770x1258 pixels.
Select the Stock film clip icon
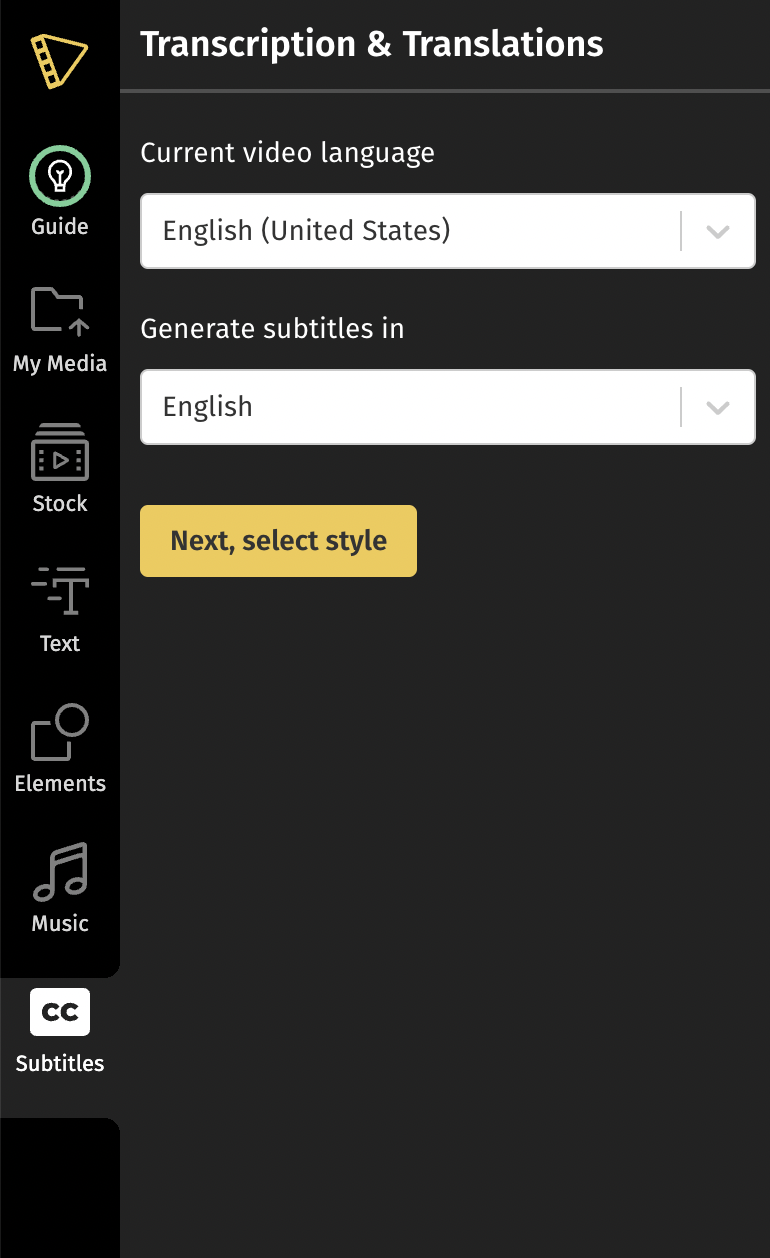click(x=60, y=452)
